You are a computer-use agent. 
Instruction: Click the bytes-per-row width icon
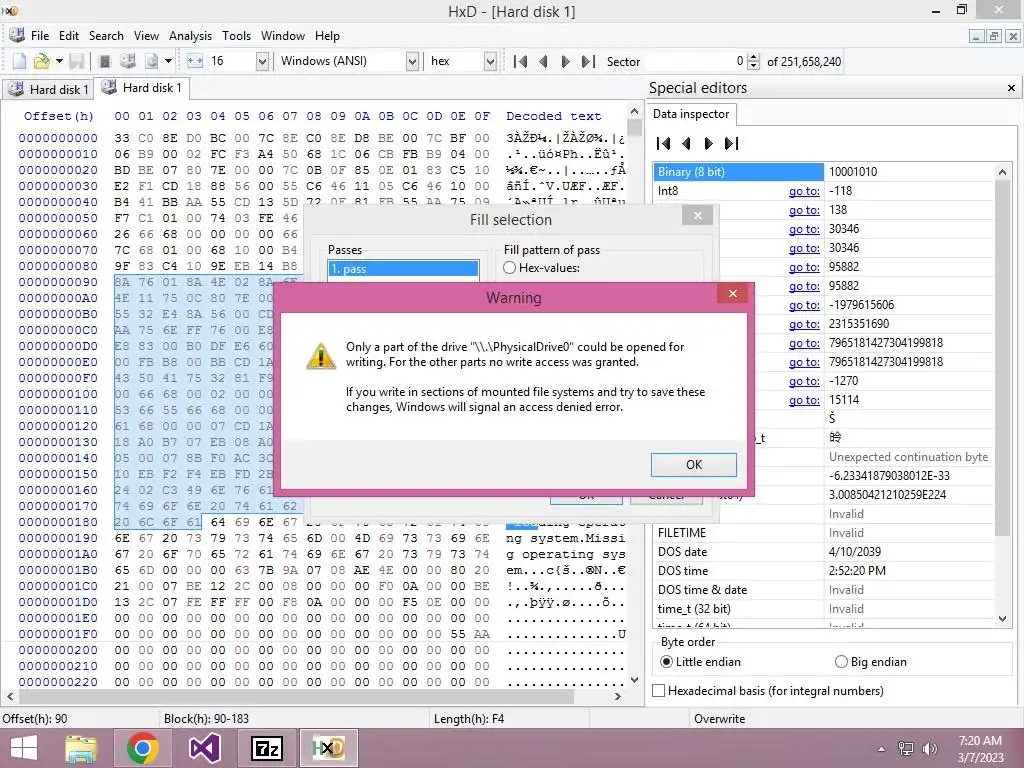[195, 61]
